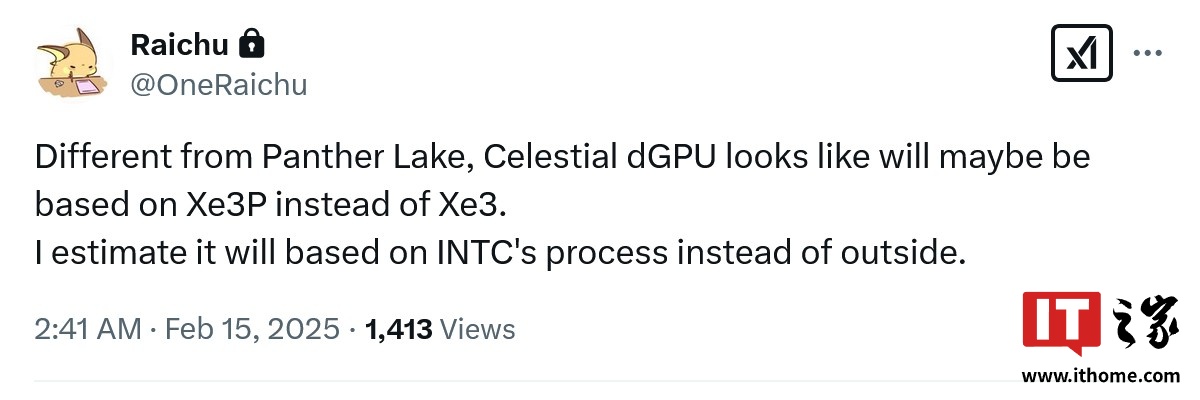
Task: Click Raichu's profile avatar picture
Action: coord(74,62)
